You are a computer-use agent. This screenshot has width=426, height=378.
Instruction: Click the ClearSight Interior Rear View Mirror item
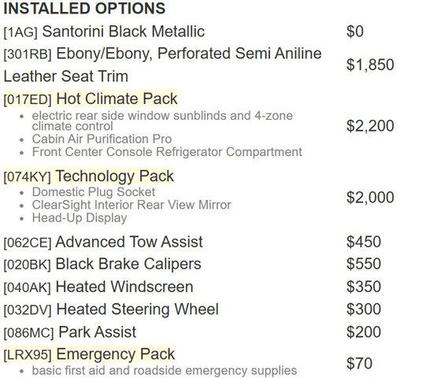click(x=131, y=205)
